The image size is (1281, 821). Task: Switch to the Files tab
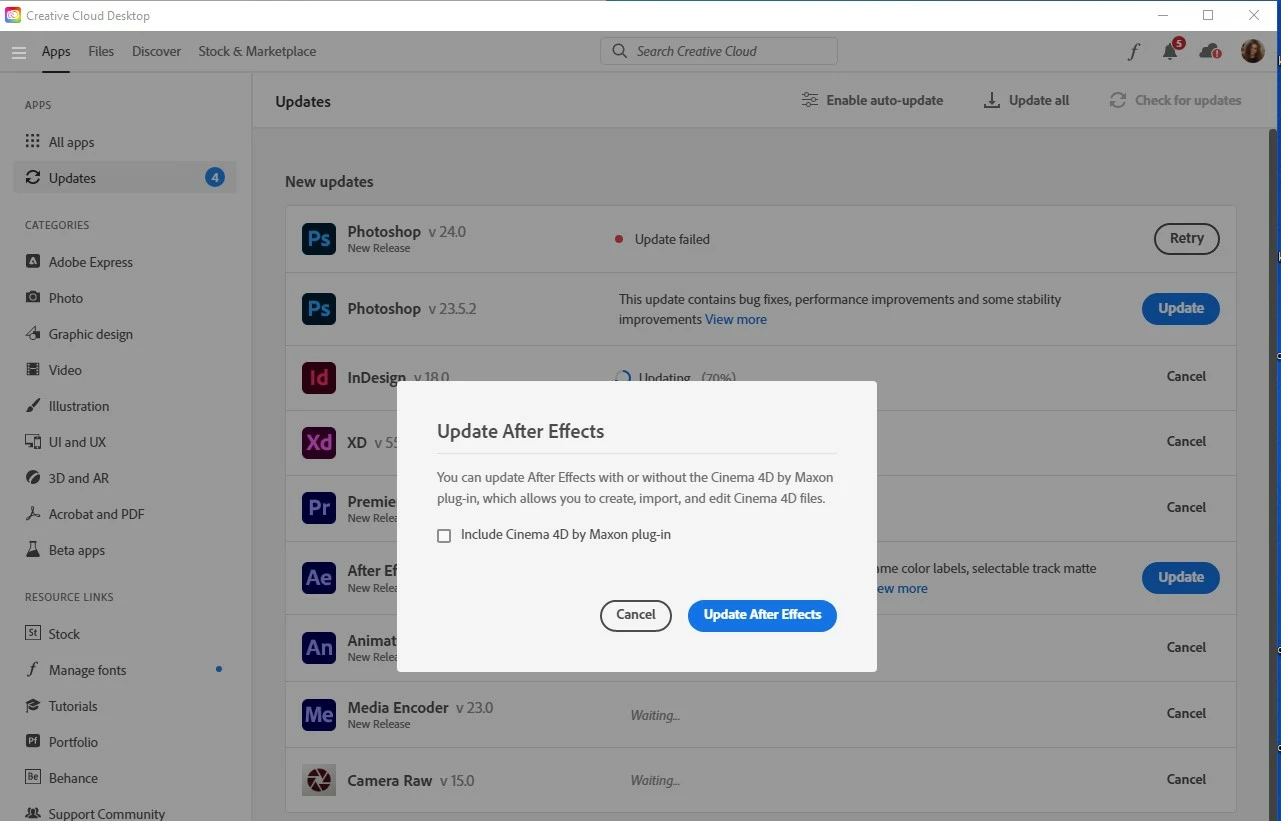(x=101, y=51)
